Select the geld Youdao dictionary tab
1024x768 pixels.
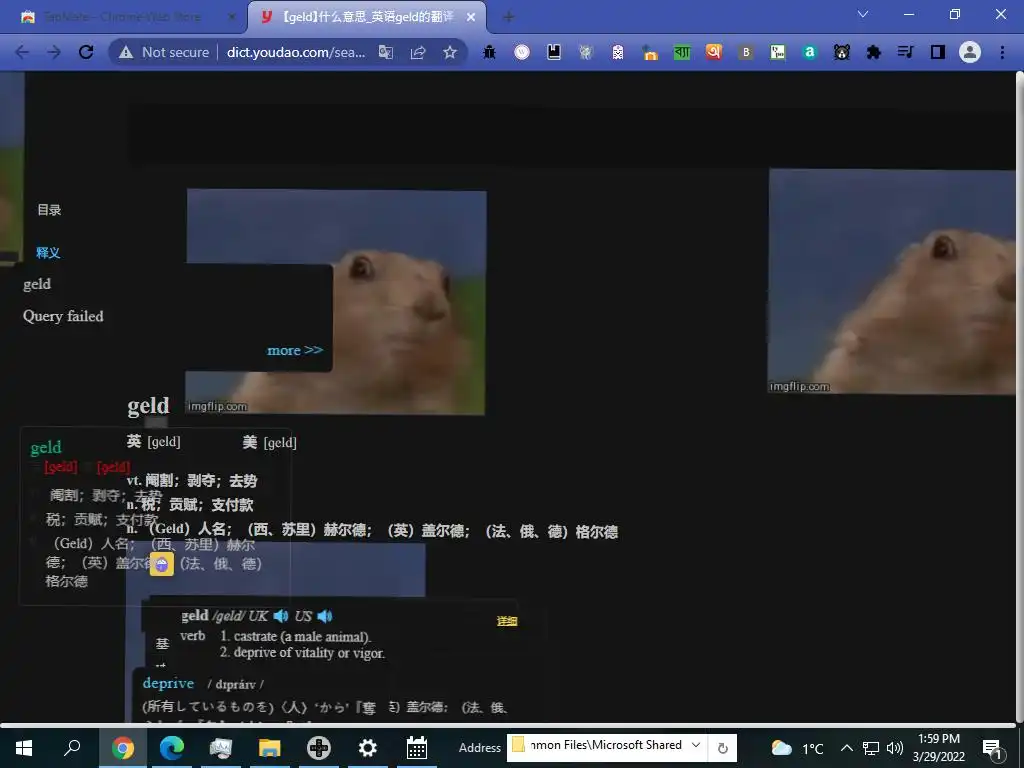point(366,17)
